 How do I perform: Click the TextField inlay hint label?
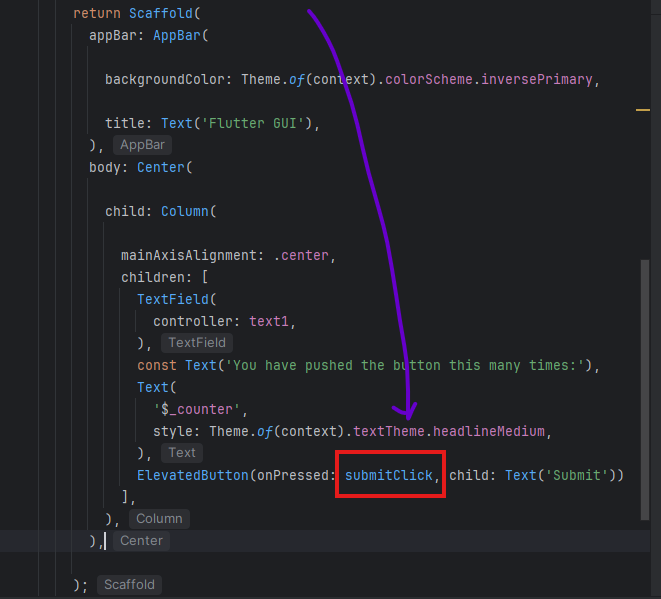196,343
